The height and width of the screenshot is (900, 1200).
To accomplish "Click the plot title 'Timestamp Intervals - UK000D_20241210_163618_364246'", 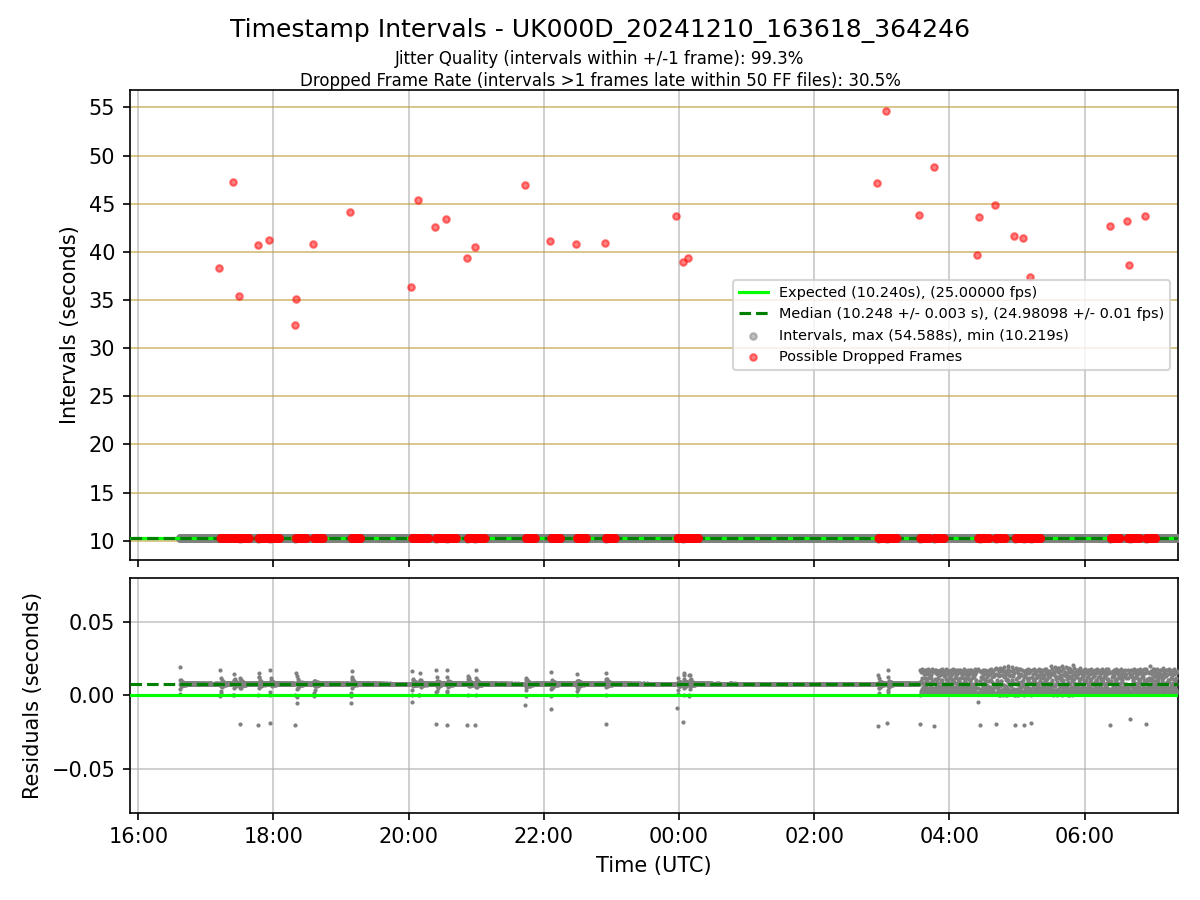I will point(600,29).
